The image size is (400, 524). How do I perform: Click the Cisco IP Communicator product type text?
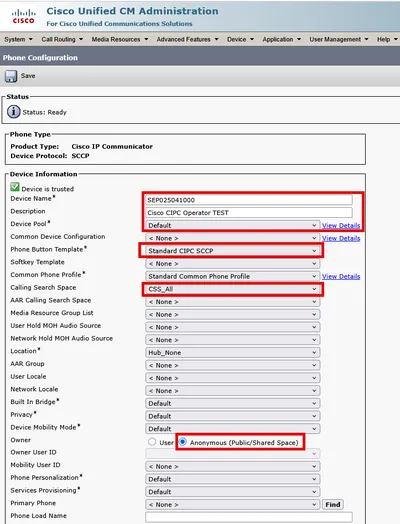tap(112, 146)
